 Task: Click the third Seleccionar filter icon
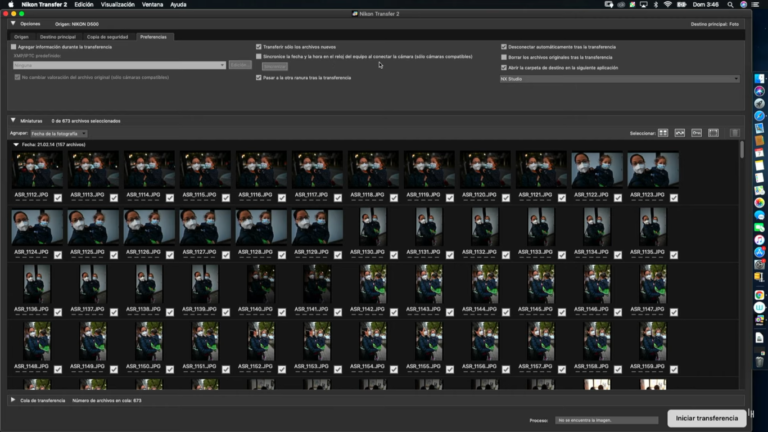point(697,132)
